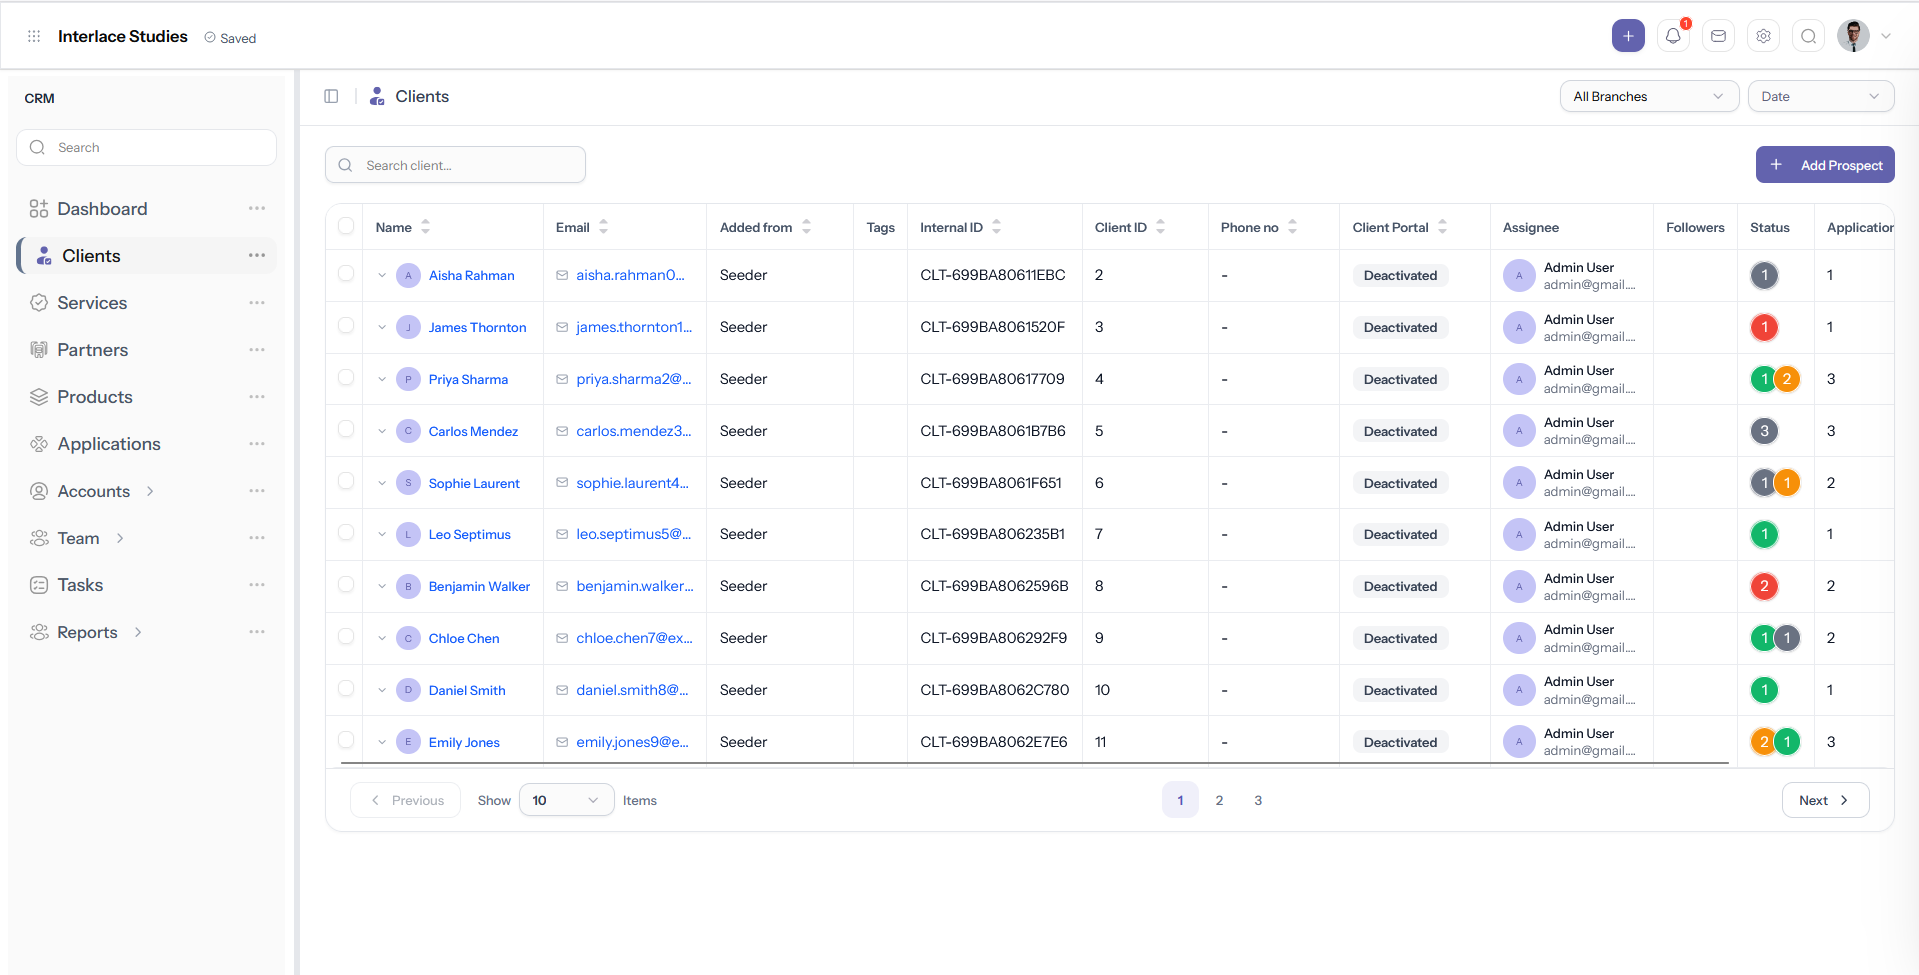Open settings via the gear icon
The width and height of the screenshot is (1919, 975).
1763,35
